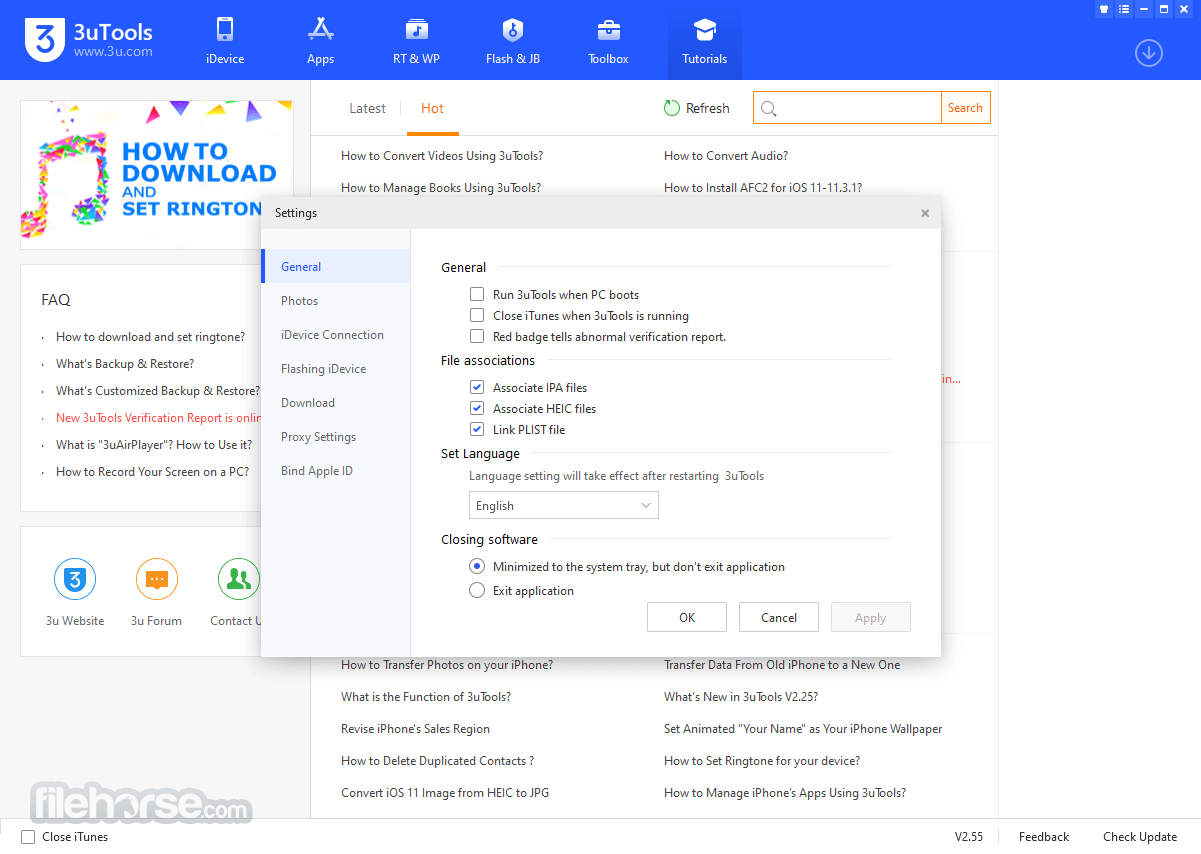1201x854 pixels.
Task: Click the Cancel button
Action: [779, 617]
